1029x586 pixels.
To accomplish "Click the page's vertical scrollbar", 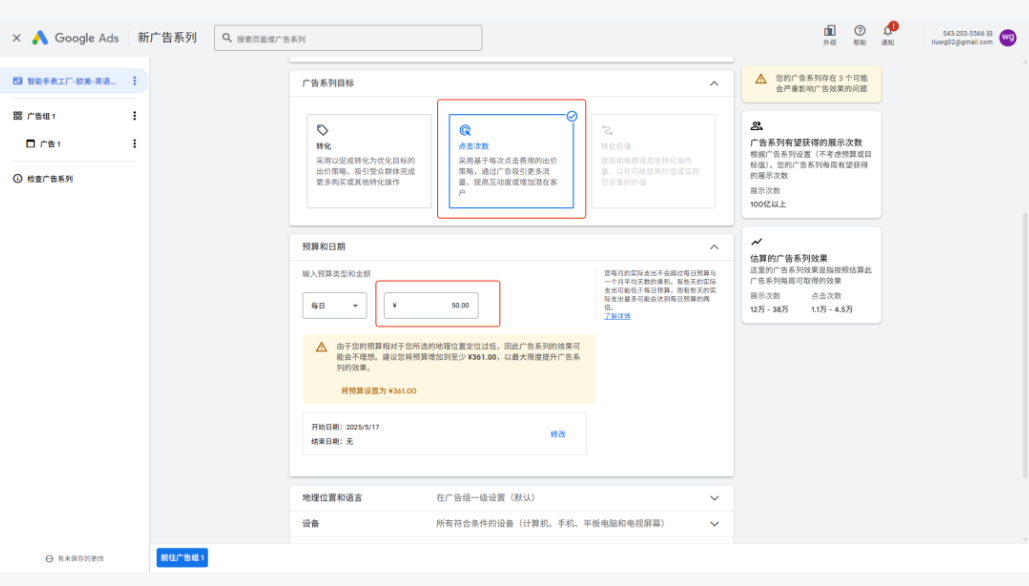I will pyautogui.click(x=1025, y=345).
